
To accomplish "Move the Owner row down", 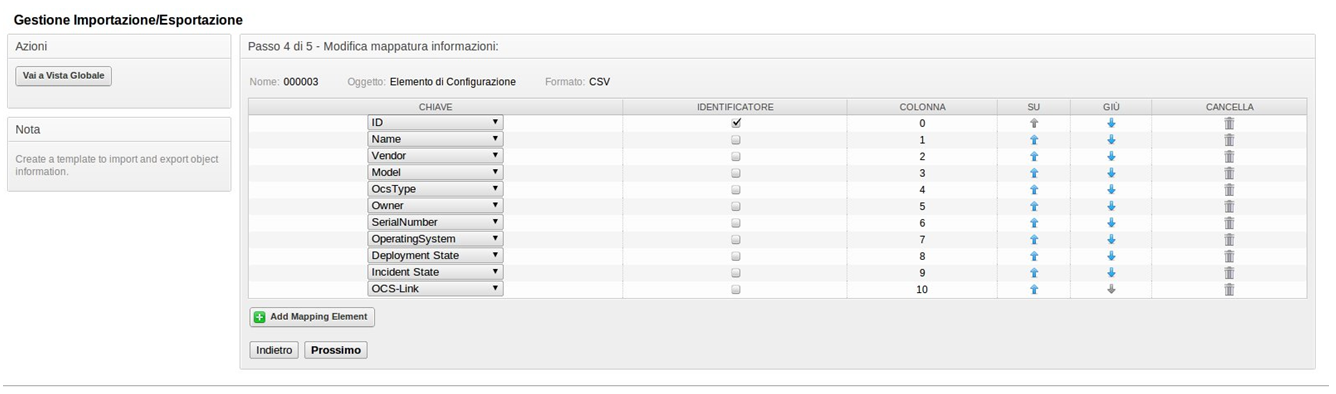I will (x=1111, y=206).
